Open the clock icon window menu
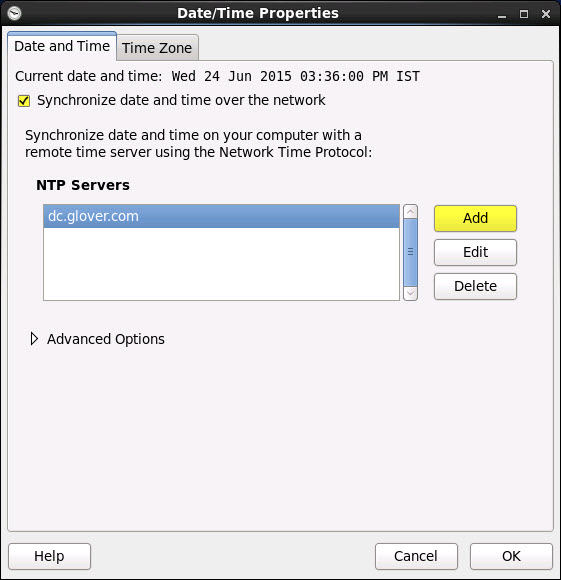The image size is (561, 580). tap(14, 14)
